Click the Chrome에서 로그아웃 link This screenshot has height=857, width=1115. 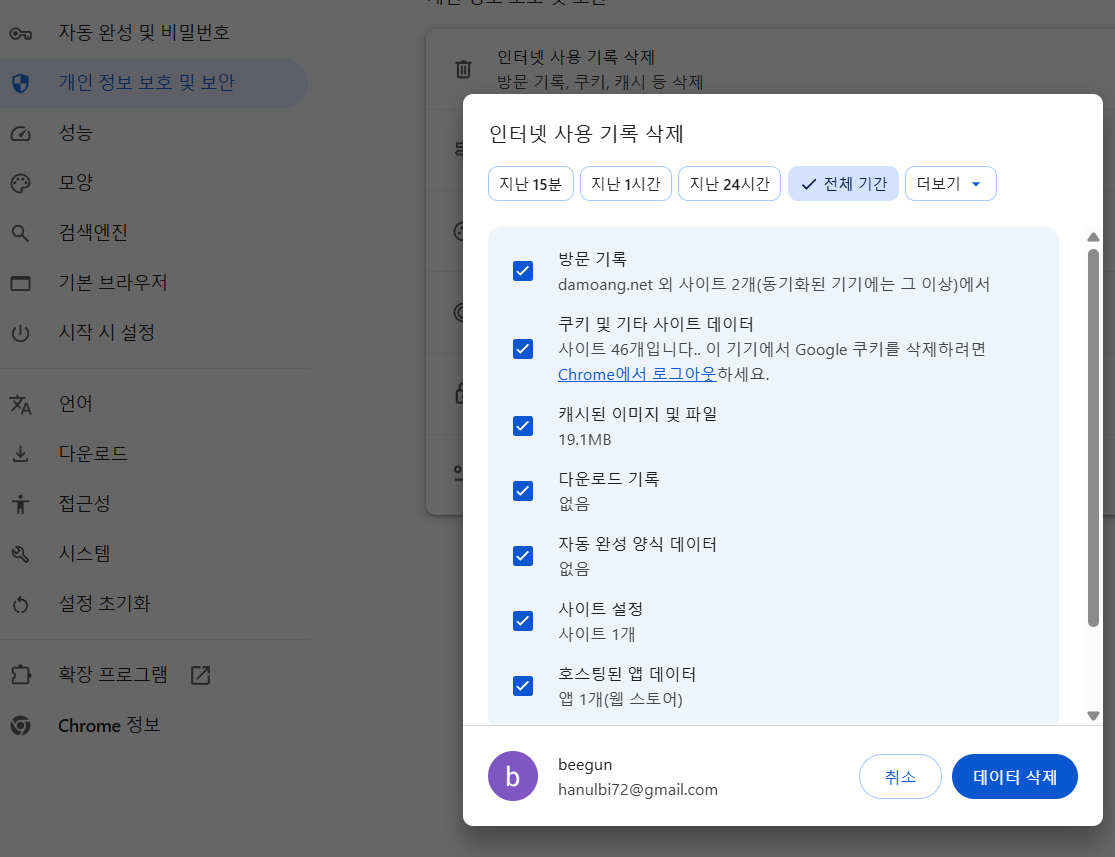click(x=636, y=374)
